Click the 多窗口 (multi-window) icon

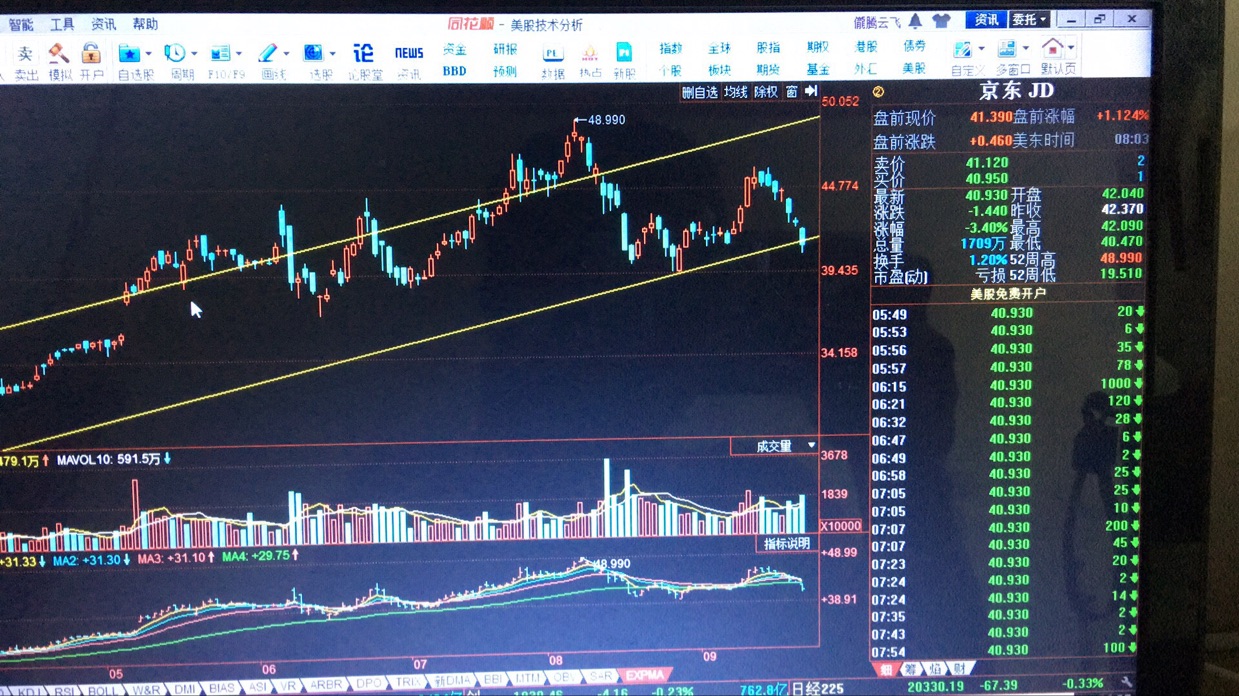[x=1007, y=48]
